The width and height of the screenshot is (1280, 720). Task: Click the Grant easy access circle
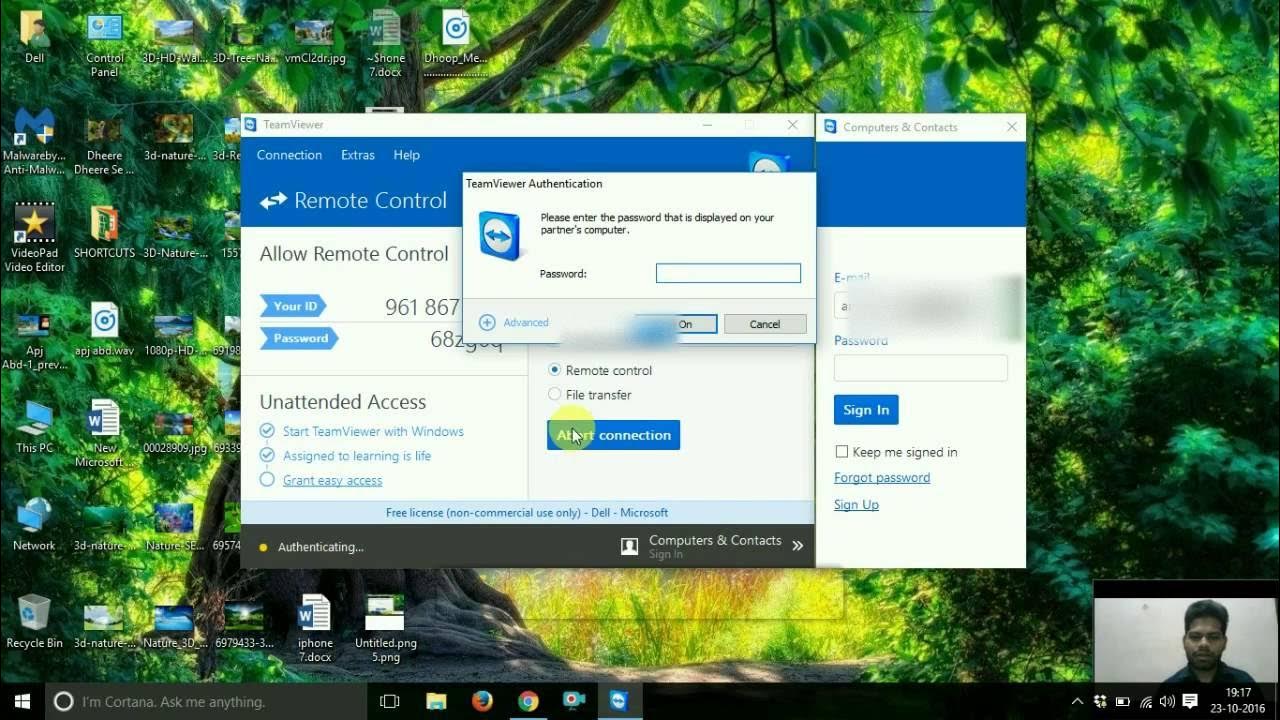point(267,480)
